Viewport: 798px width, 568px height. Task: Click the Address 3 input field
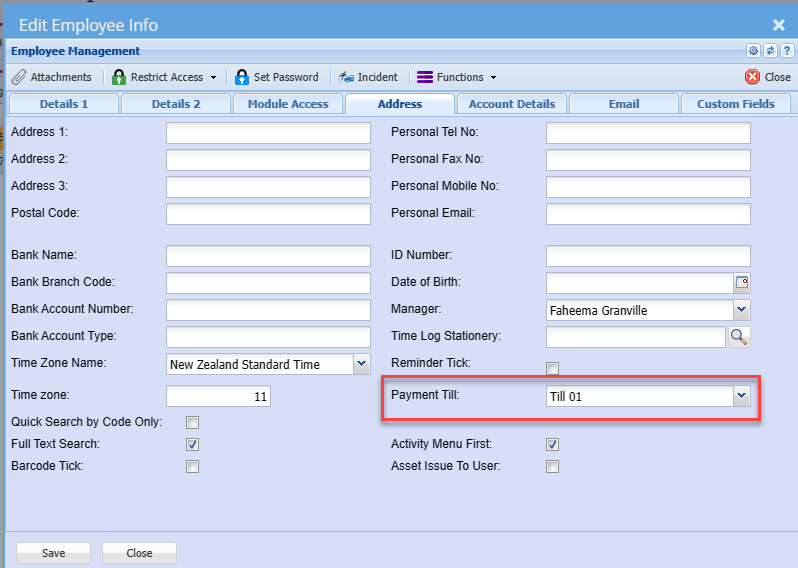268,187
